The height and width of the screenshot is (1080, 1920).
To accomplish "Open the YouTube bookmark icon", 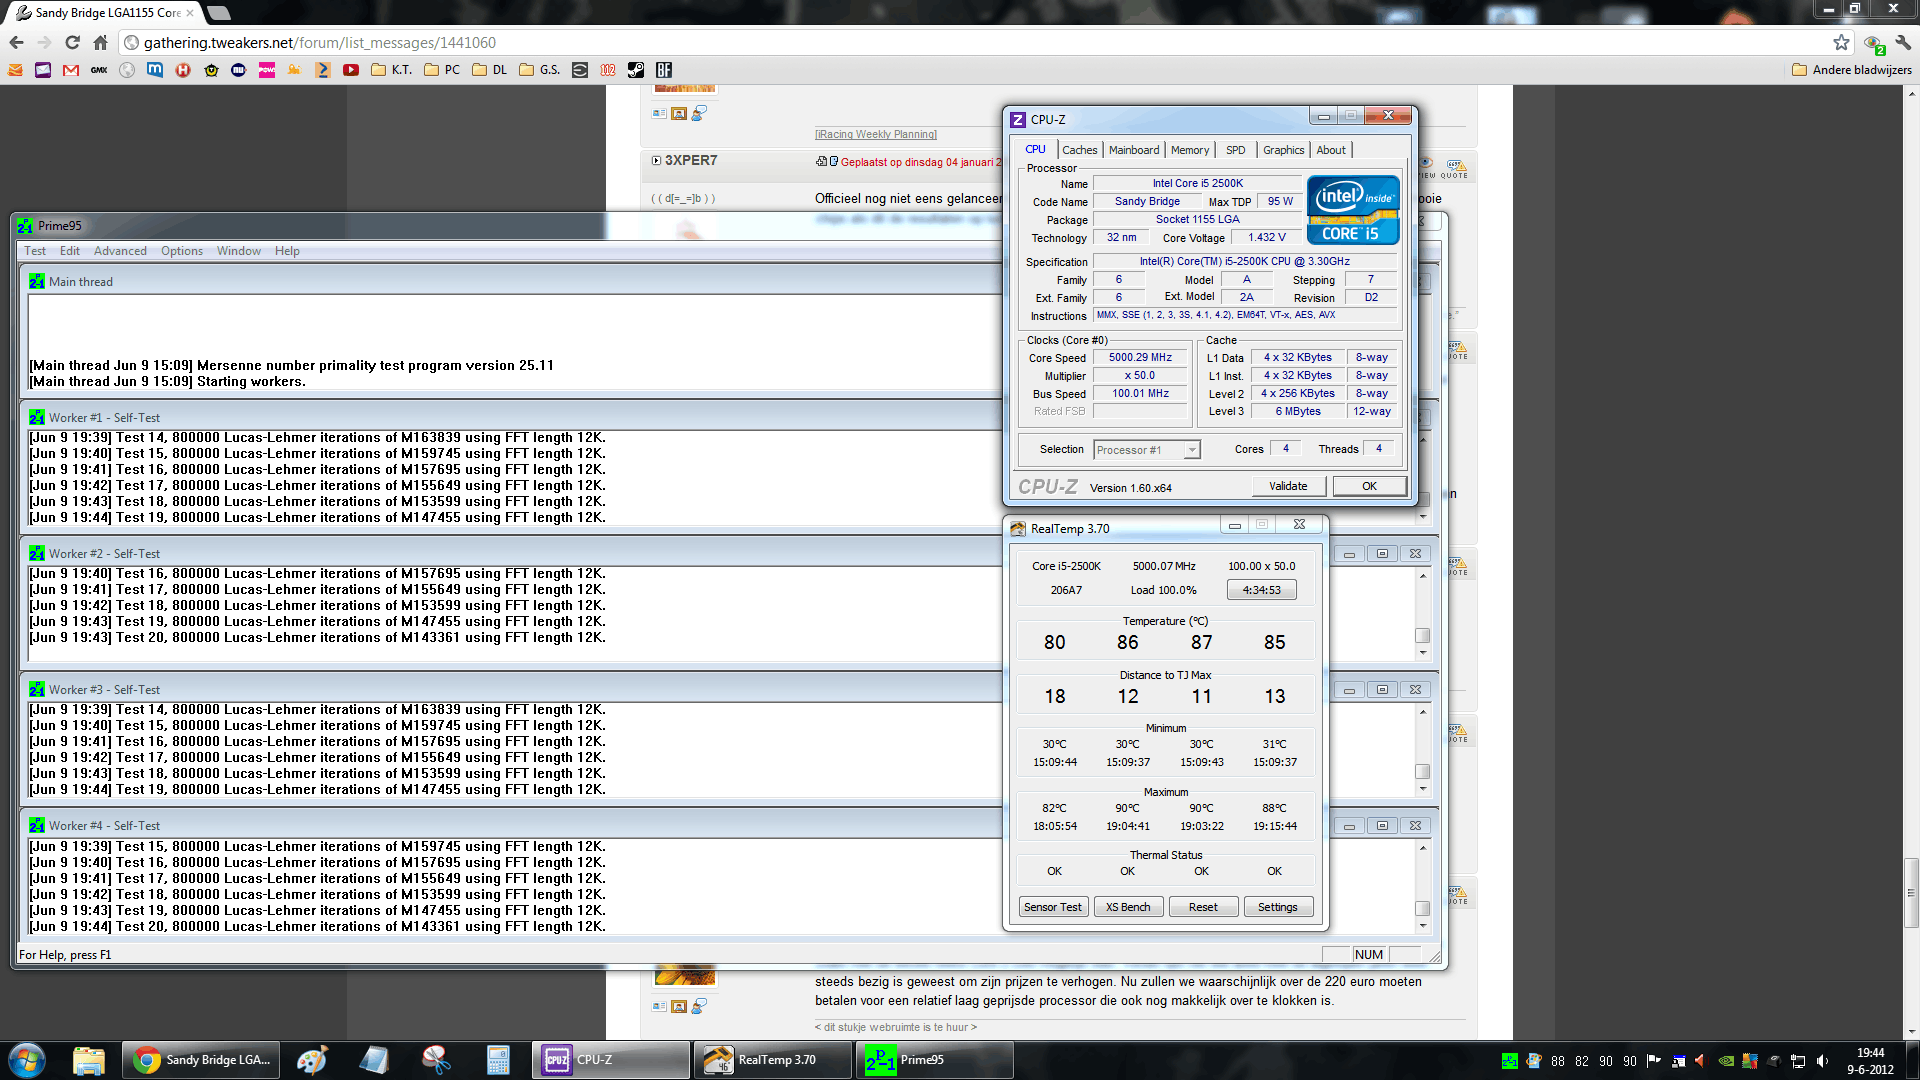I will 351,70.
